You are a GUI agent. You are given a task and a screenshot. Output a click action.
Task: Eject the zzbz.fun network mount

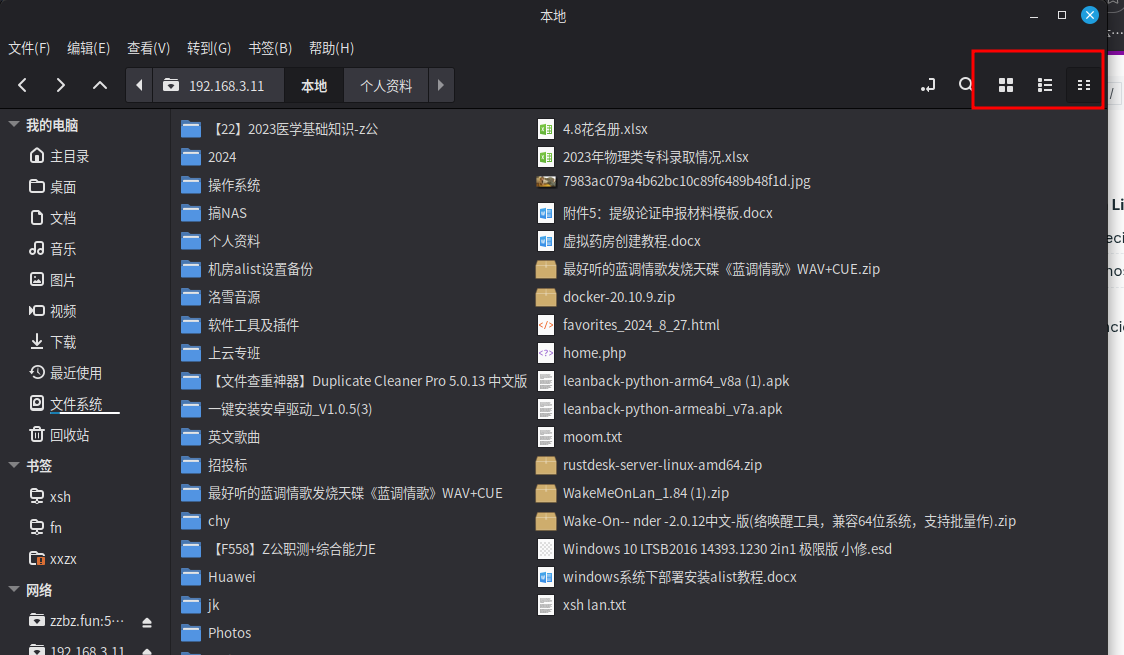coord(146,621)
